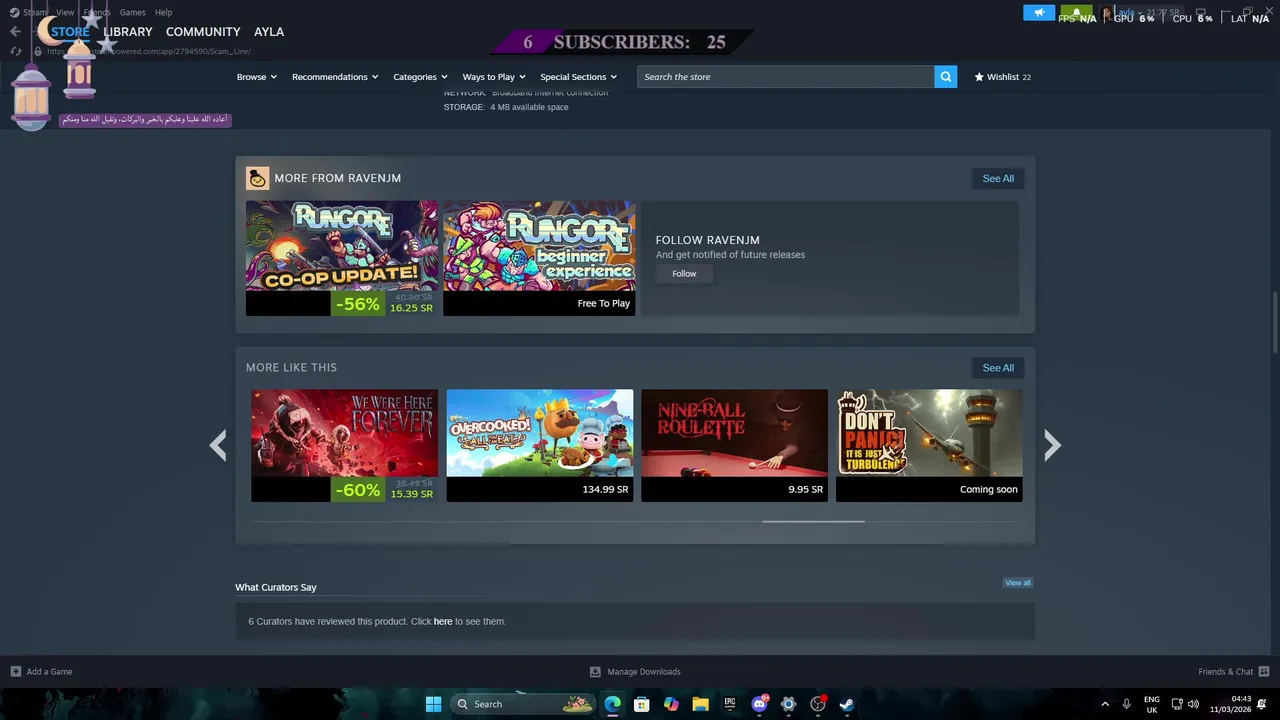Show next More Like This games

(1052, 445)
